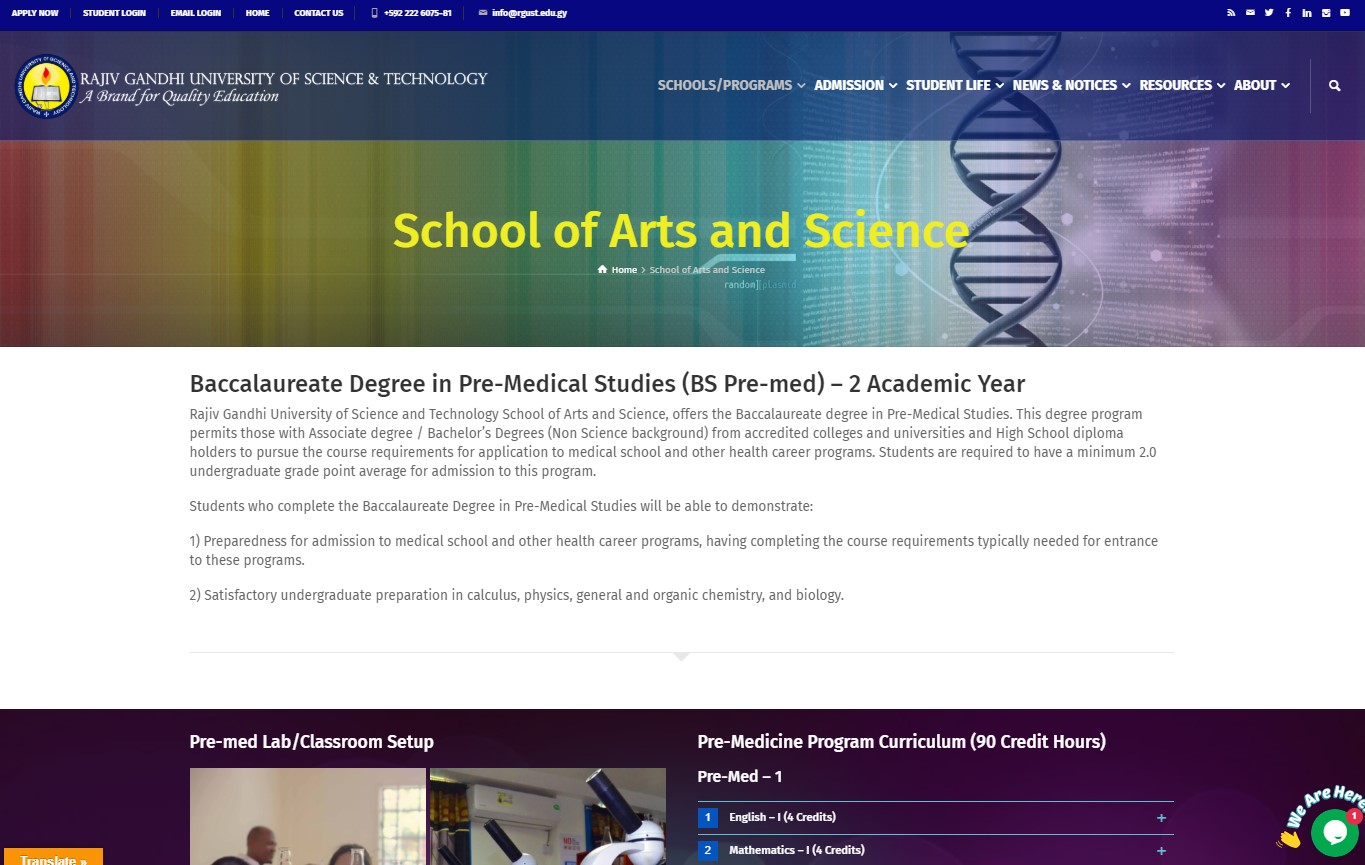Screen dimensions: 1365x865
Task: Open the Translate button
Action: point(52,857)
